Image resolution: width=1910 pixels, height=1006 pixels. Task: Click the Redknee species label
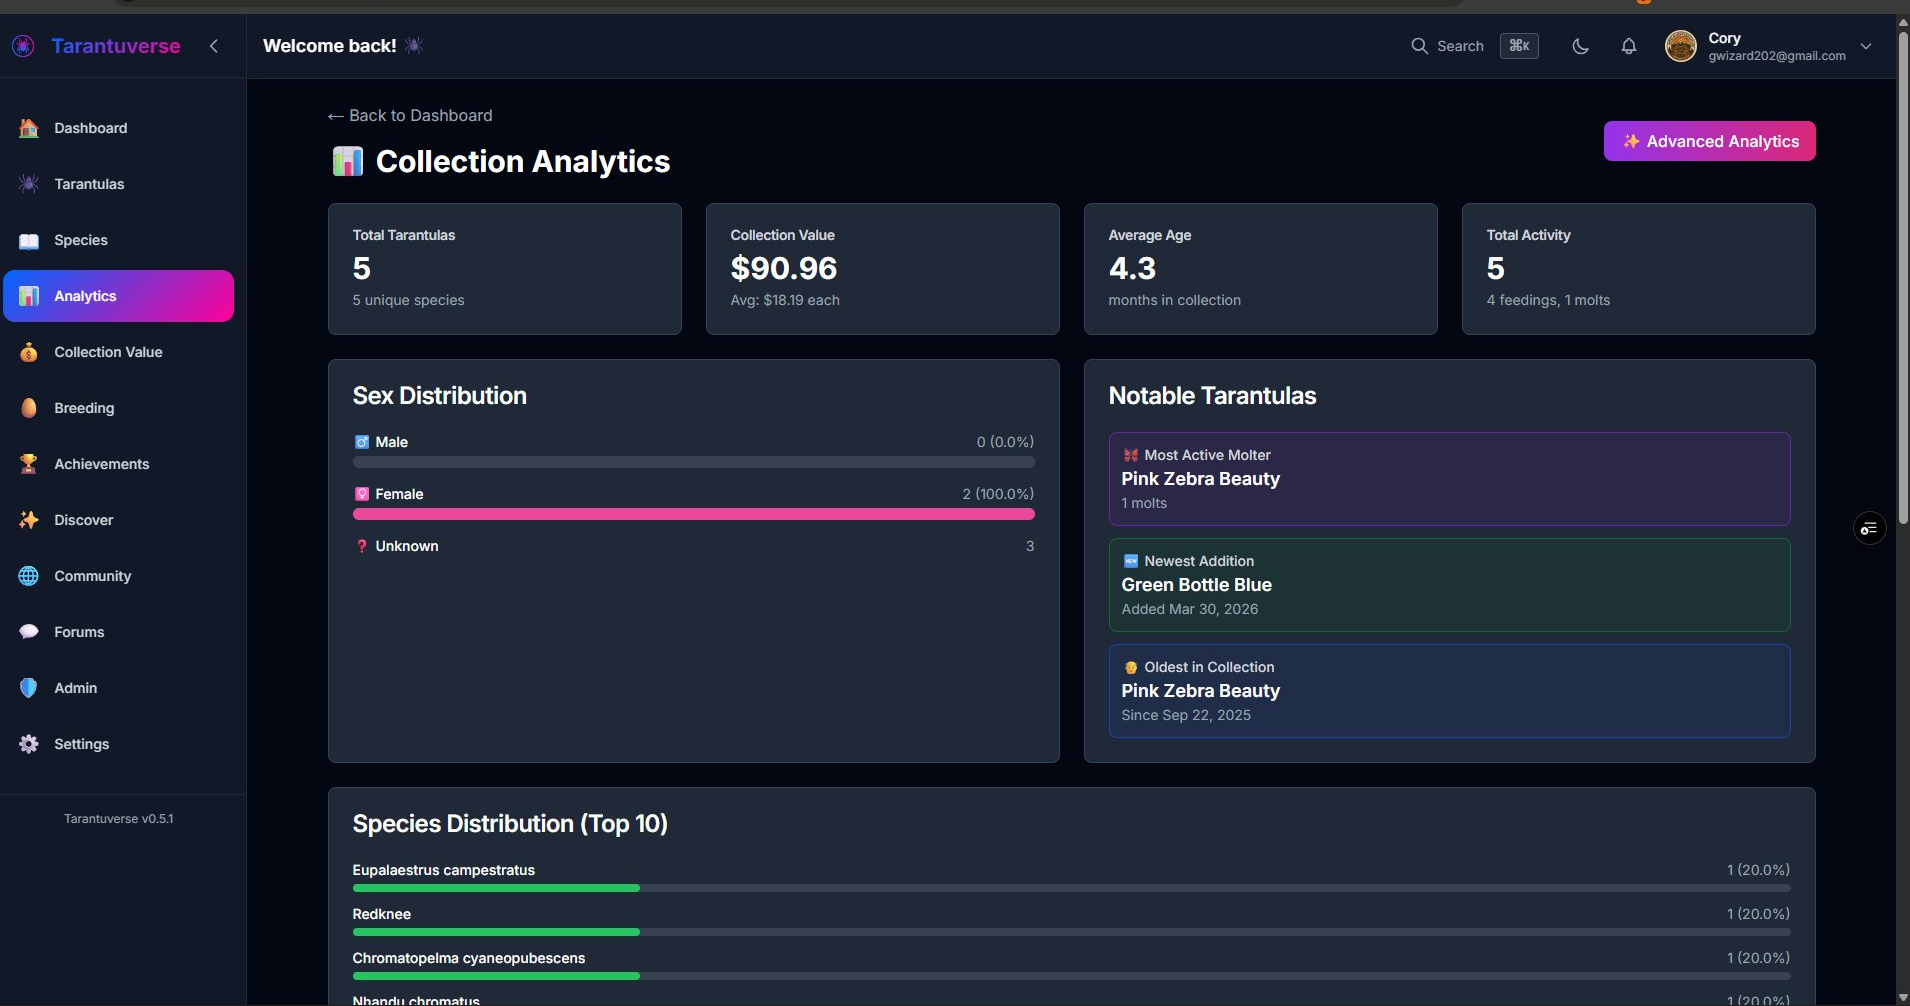pos(382,914)
